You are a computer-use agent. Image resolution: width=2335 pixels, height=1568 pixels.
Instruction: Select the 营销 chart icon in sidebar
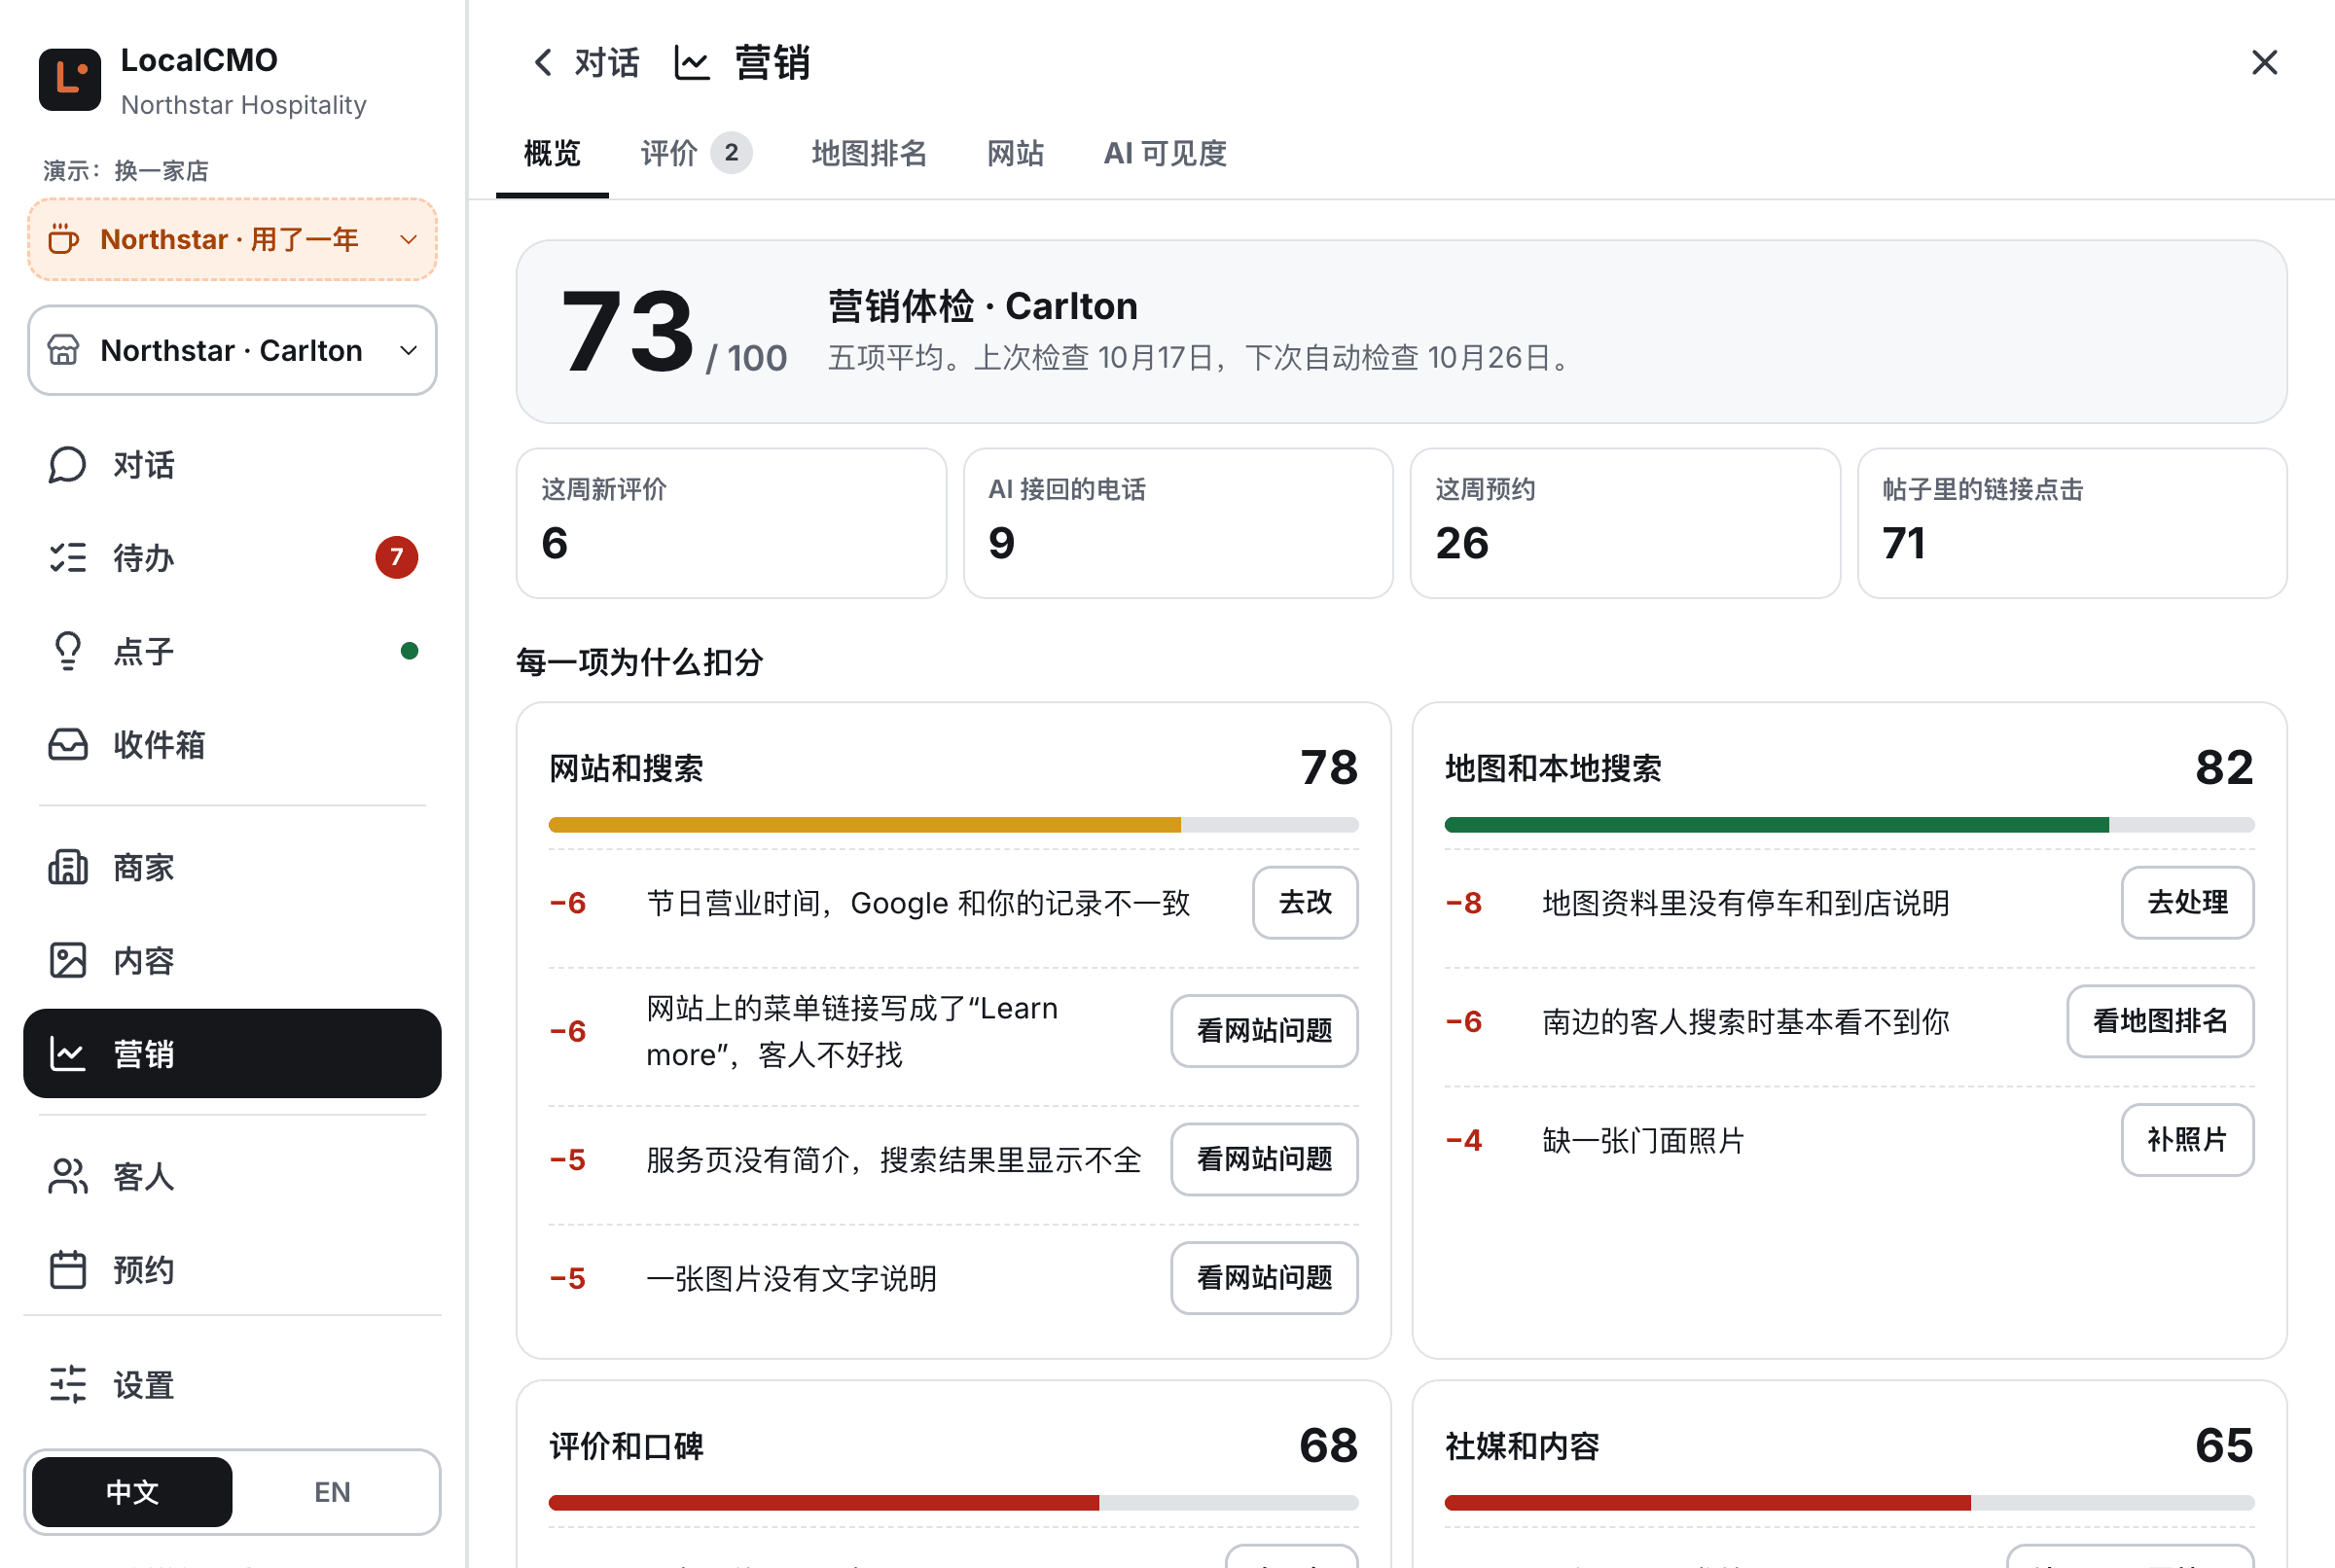click(67, 1054)
